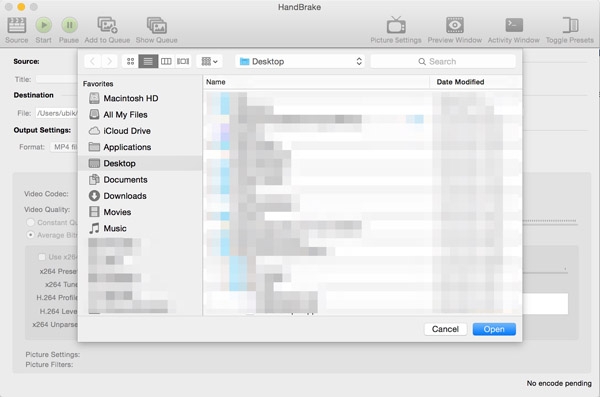Select Music in Favorites sidebar
The width and height of the screenshot is (600, 397).
click(x=140, y=228)
